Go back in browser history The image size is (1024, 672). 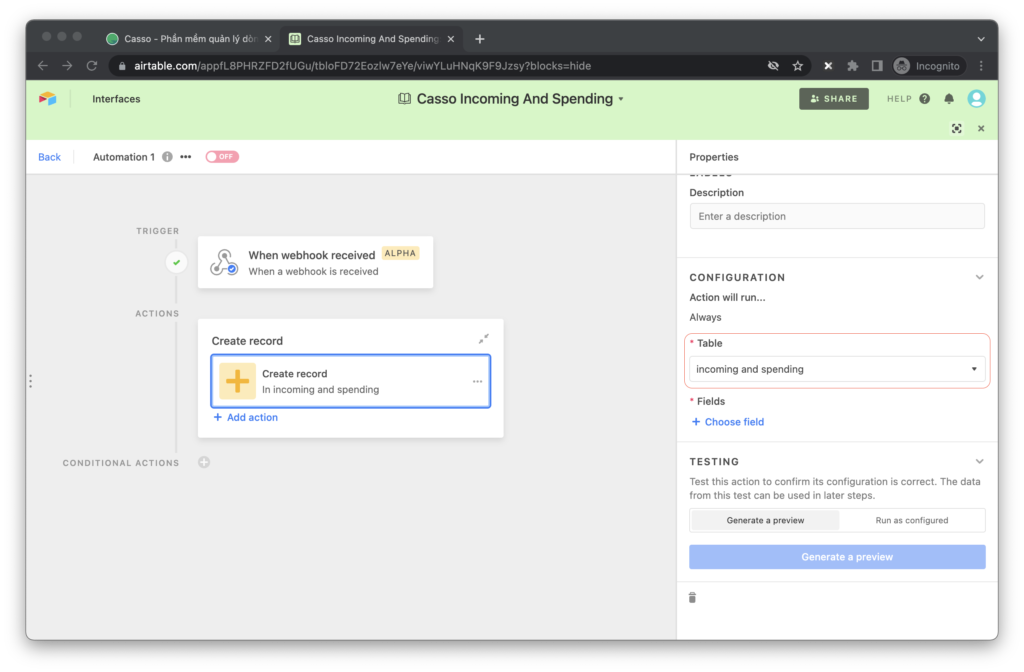(43, 66)
